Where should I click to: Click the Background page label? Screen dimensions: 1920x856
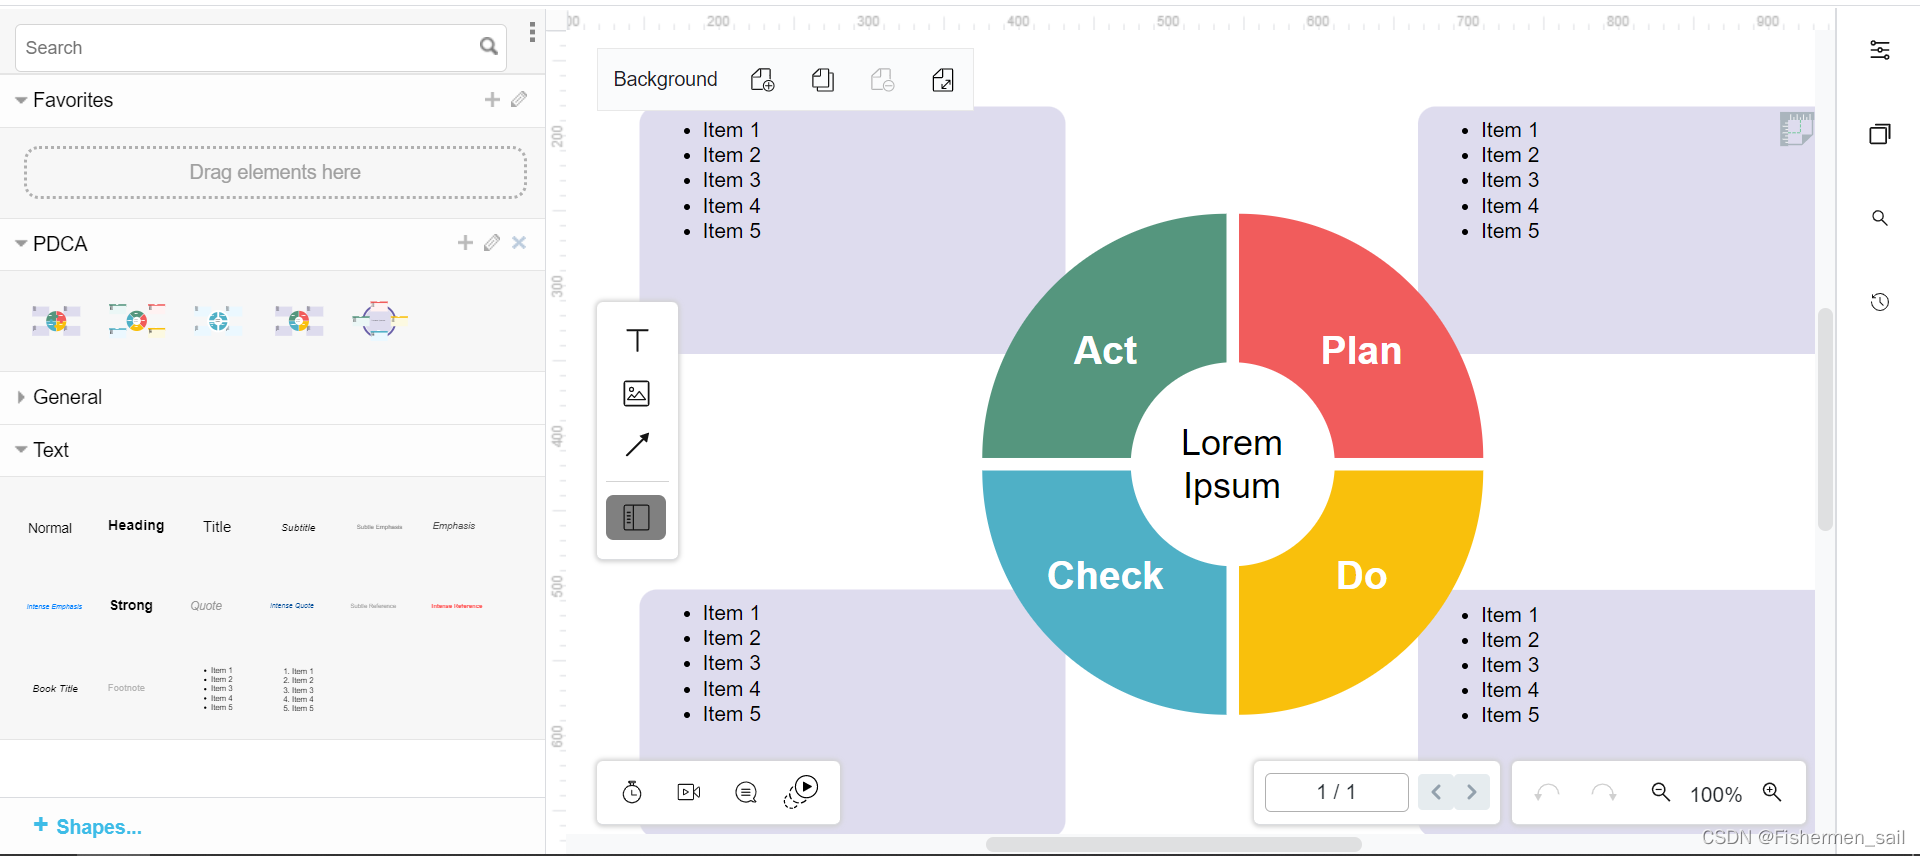[665, 80]
